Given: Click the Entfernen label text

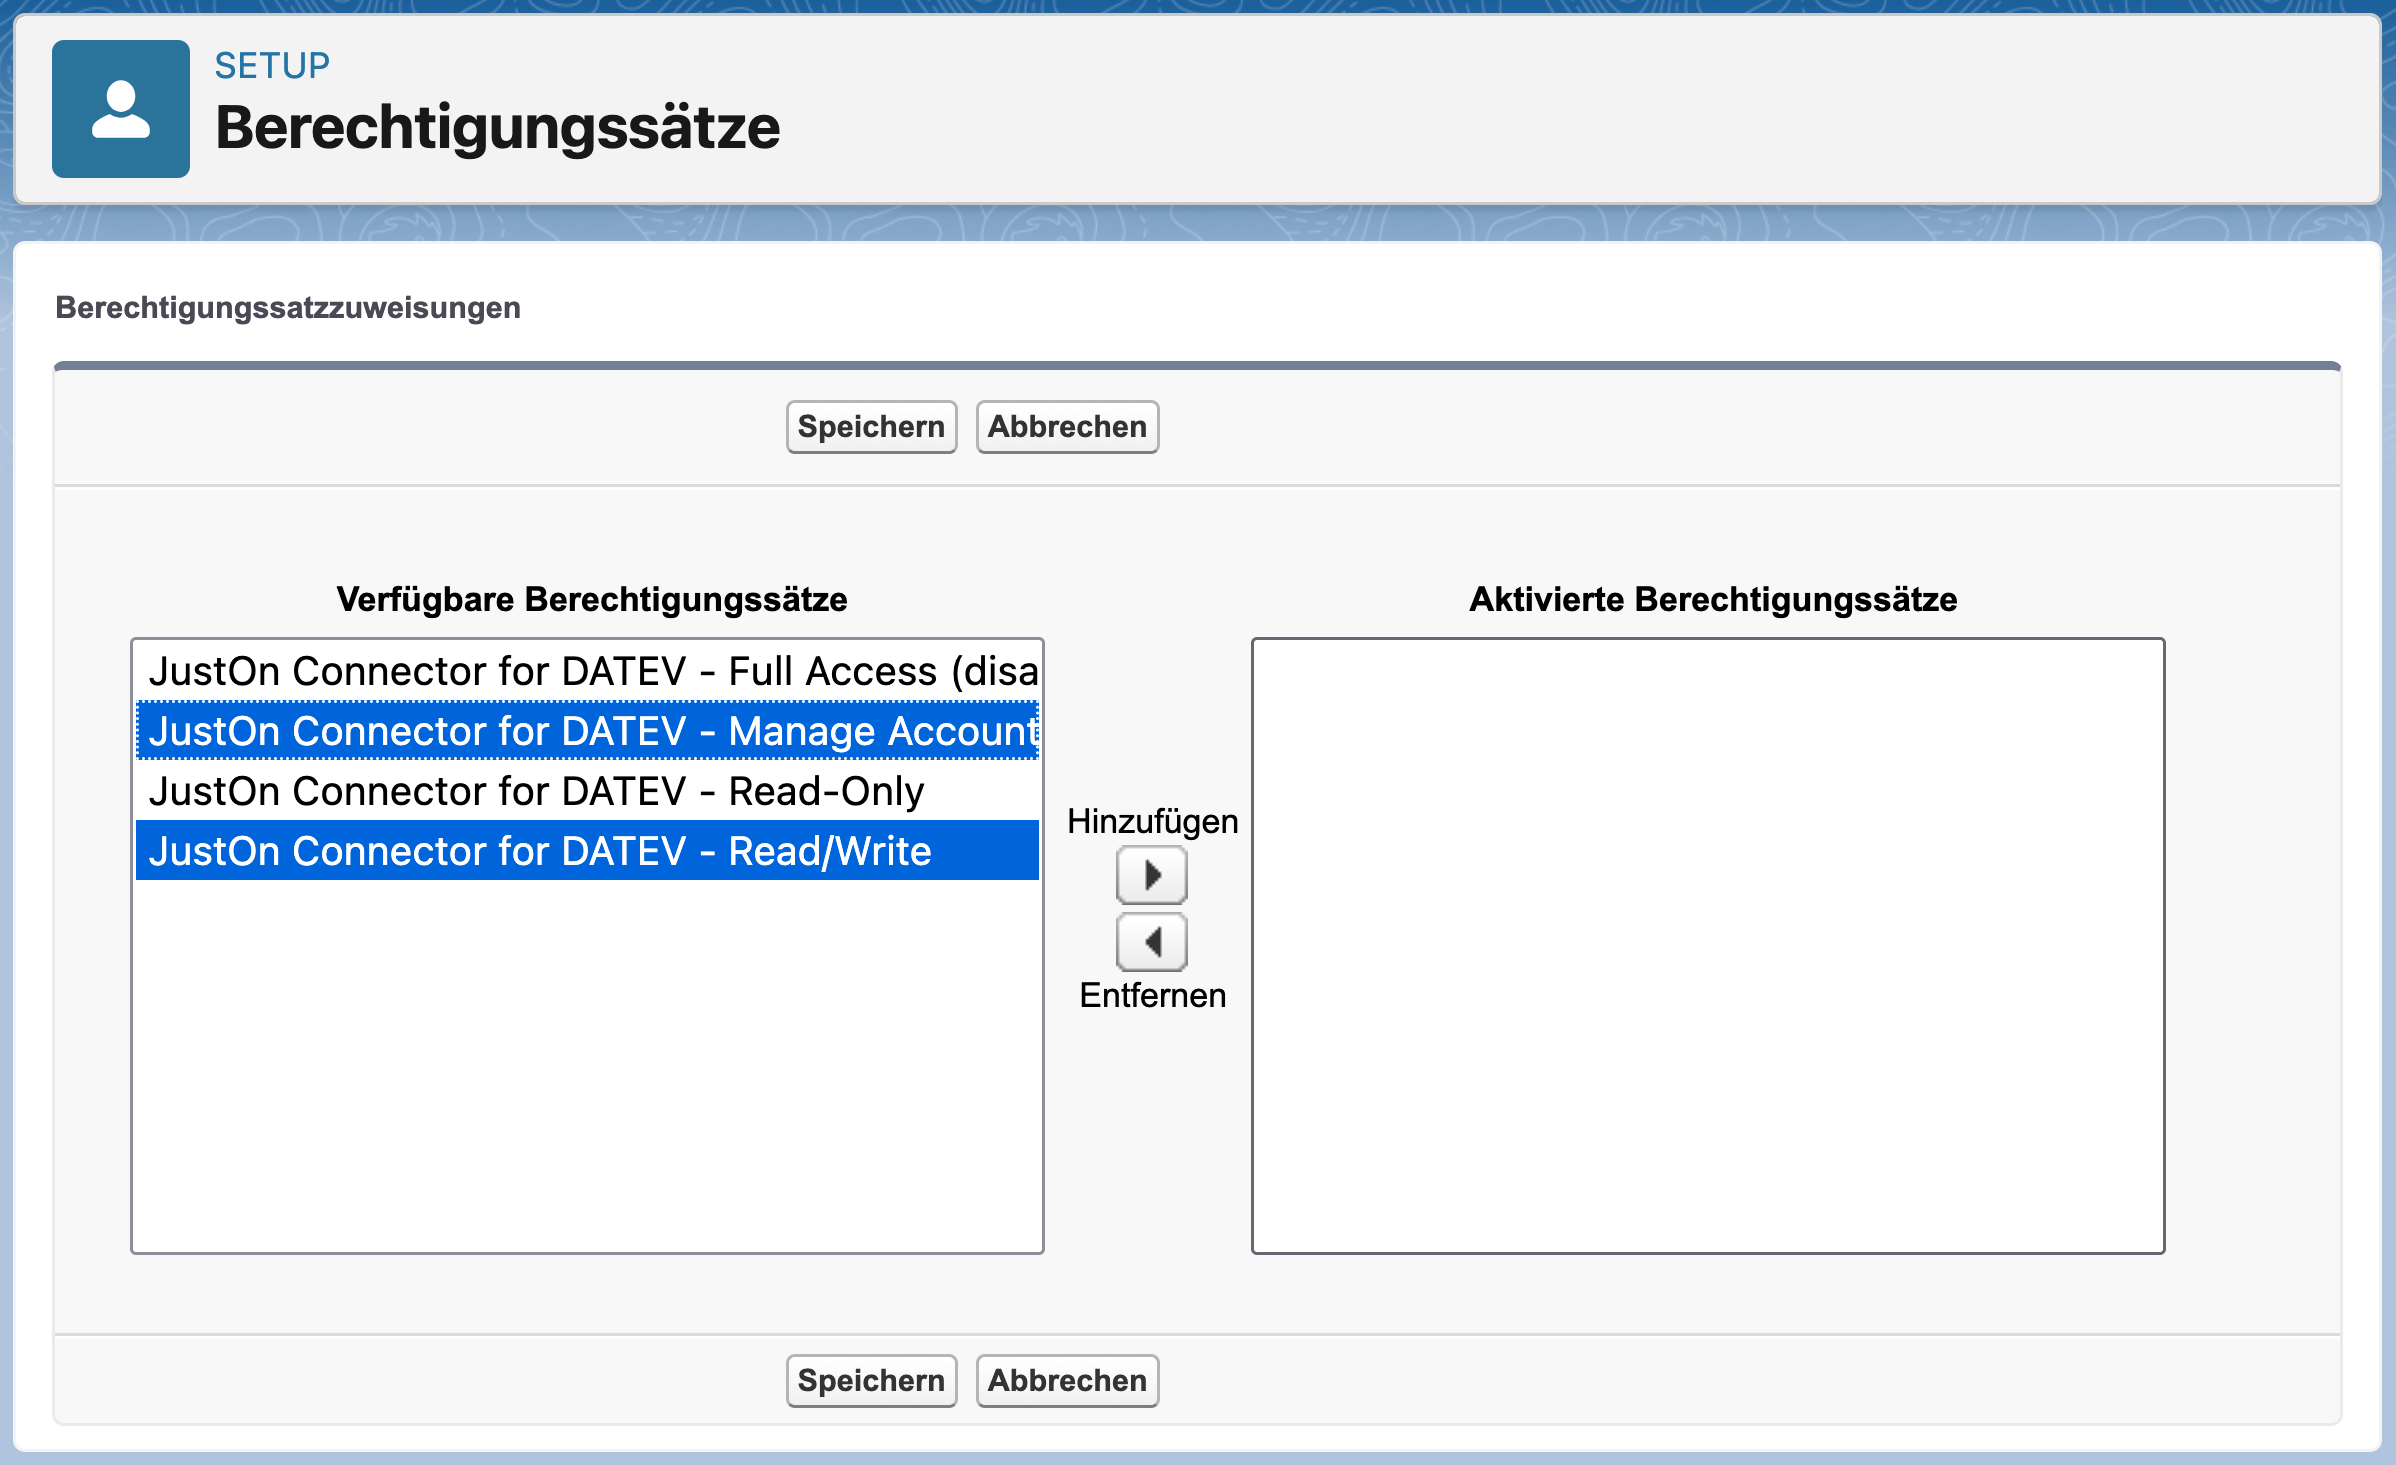Looking at the screenshot, I should (x=1152, y=995).
